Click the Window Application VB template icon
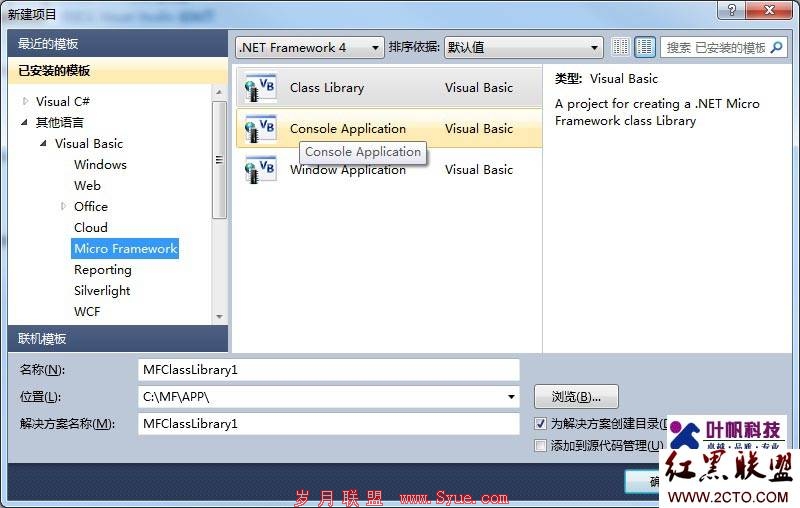Image resolution: width=800 pixels, height=508 pixels. tap(260, 169)
